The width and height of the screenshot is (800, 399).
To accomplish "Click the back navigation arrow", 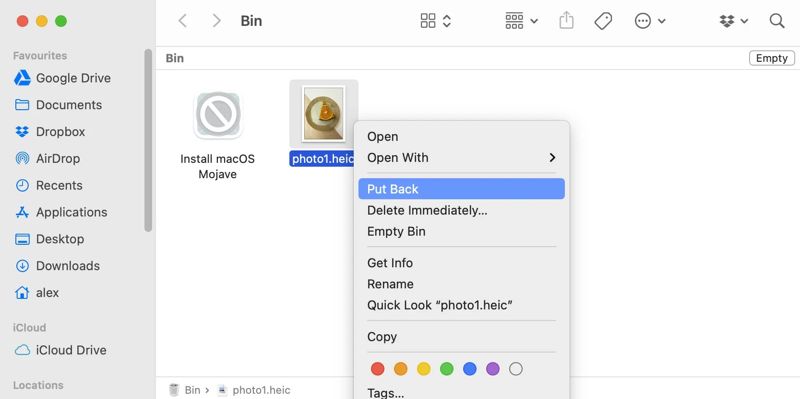I will click(183, 21).
